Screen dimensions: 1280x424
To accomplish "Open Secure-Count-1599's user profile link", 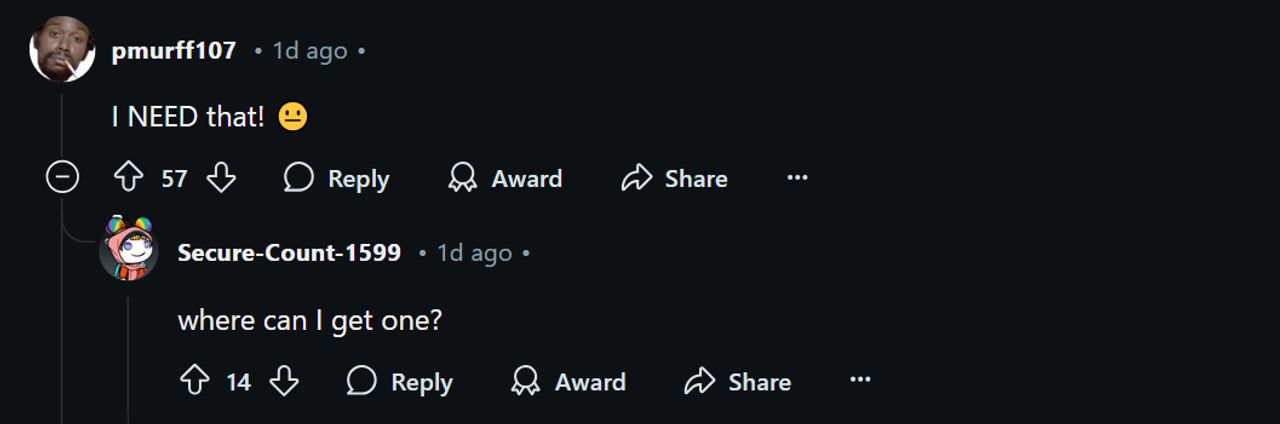I will pyautogui.click(x=289, y=253).
